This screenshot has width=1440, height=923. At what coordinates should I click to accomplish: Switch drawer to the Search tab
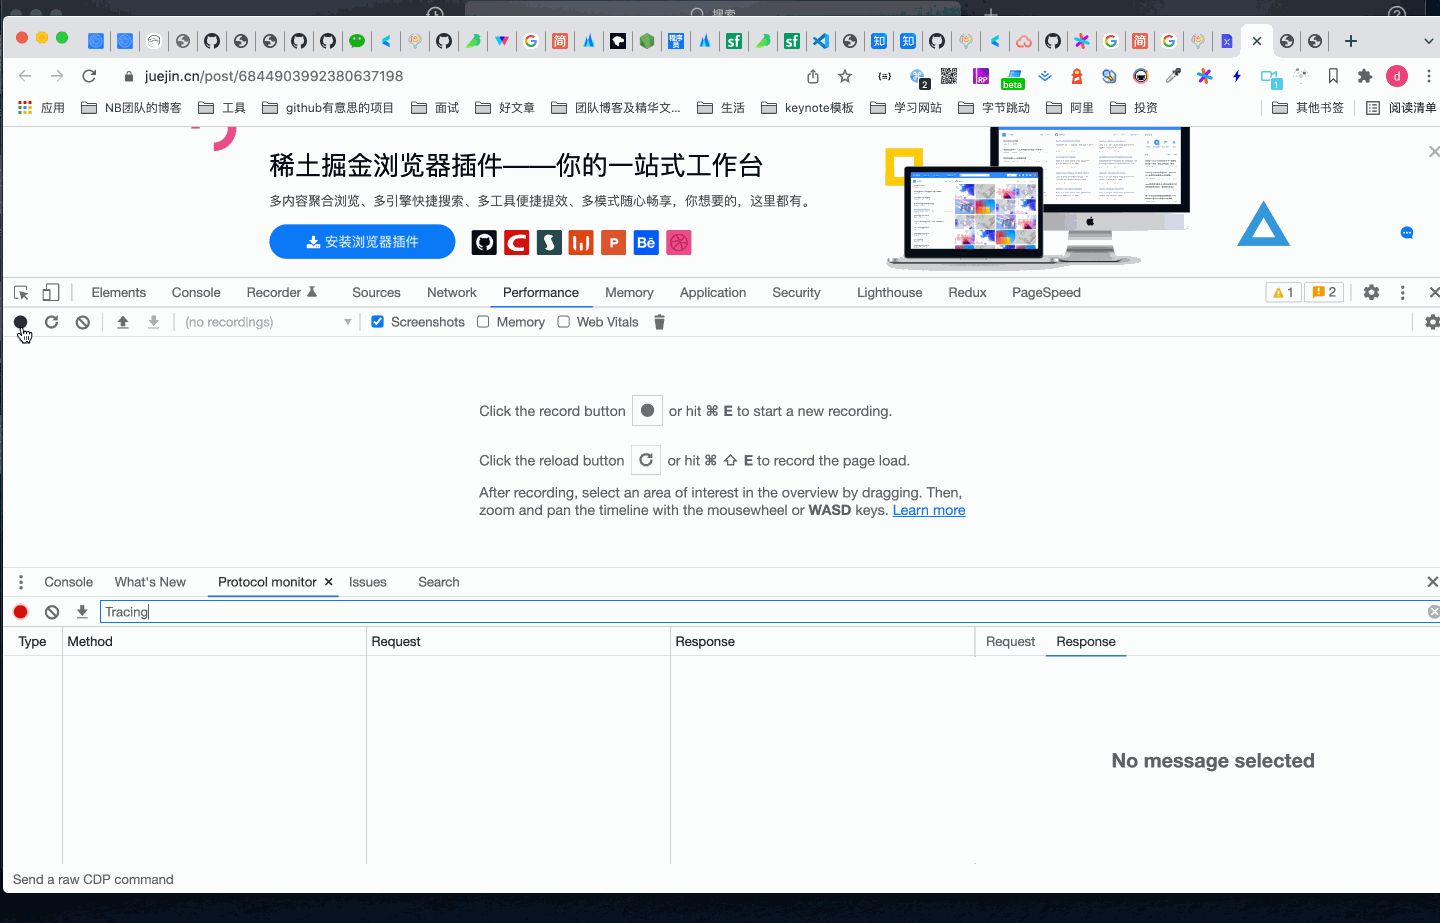click(439, 582)
